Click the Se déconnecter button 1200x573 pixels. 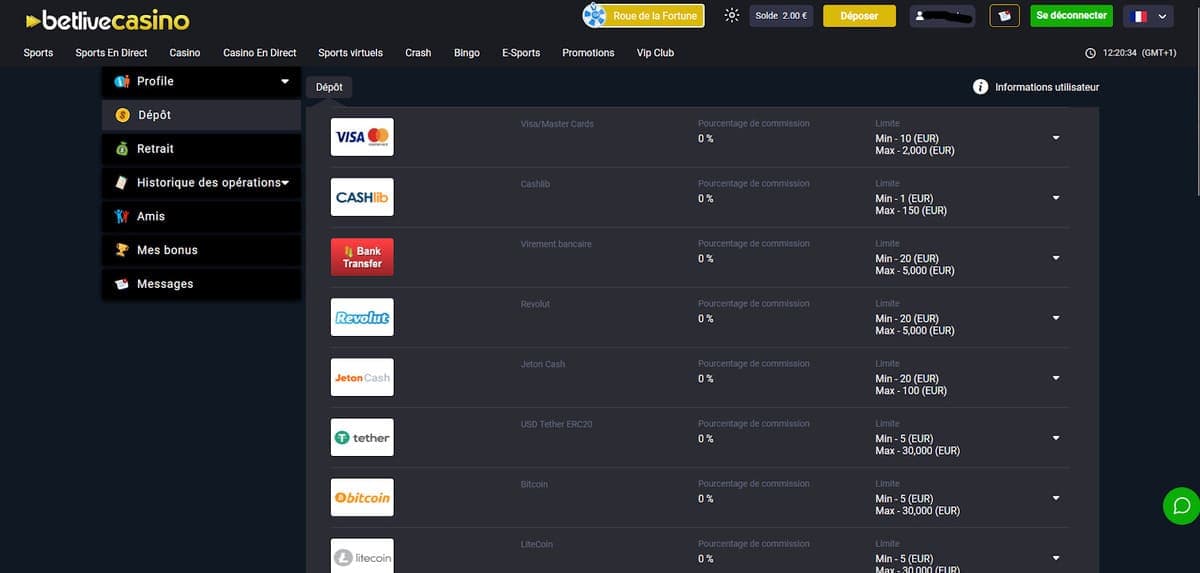(x=1071, y=16)
